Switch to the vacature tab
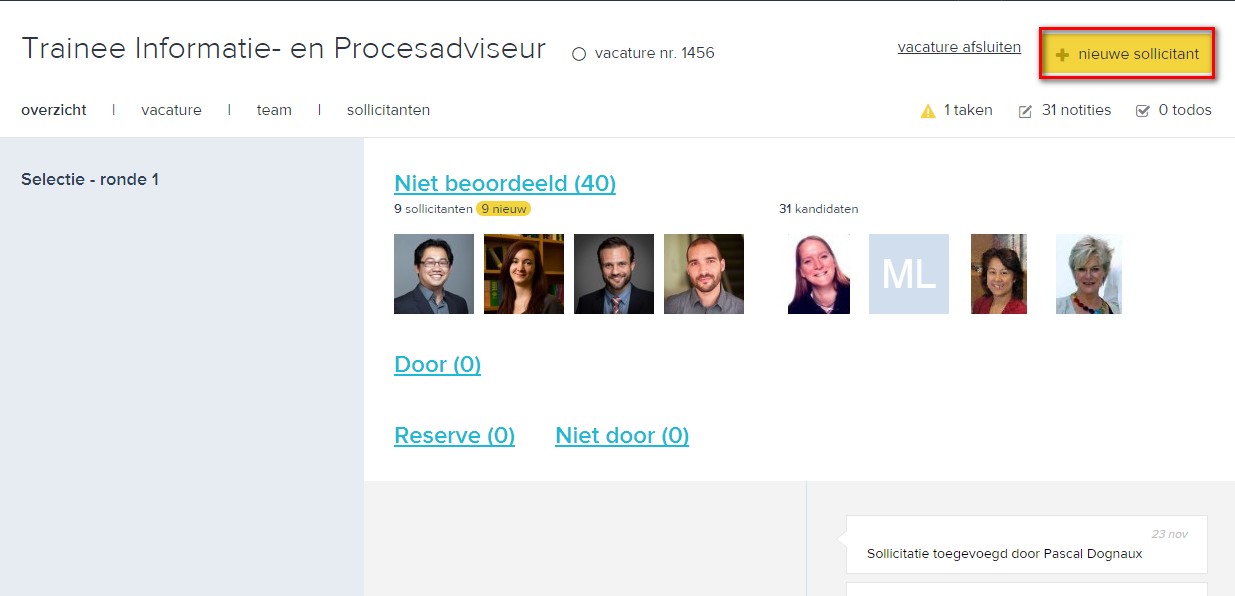Screen dimensions: 1235x596 [171, 110]
